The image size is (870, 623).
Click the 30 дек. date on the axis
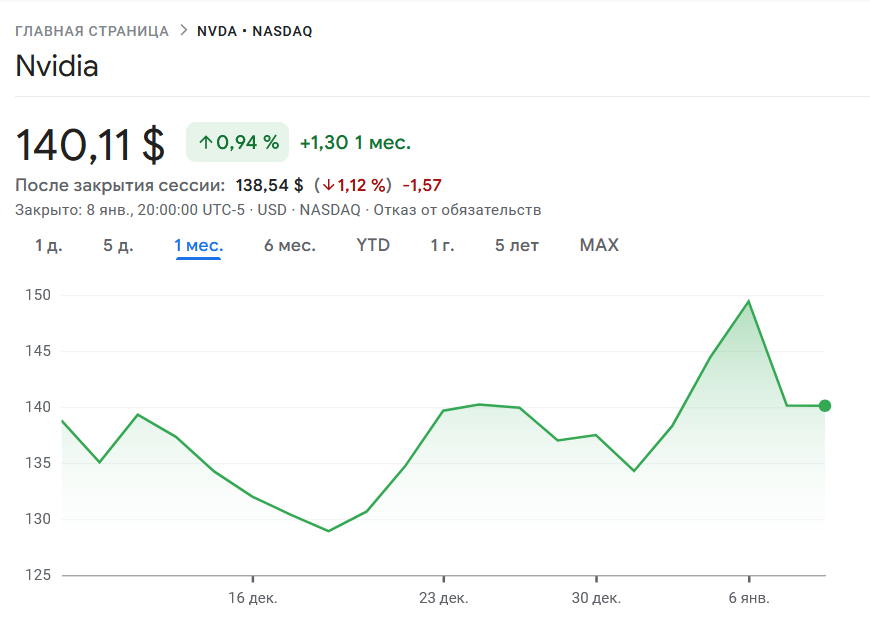pyautogui.click(x=596, y=598)
